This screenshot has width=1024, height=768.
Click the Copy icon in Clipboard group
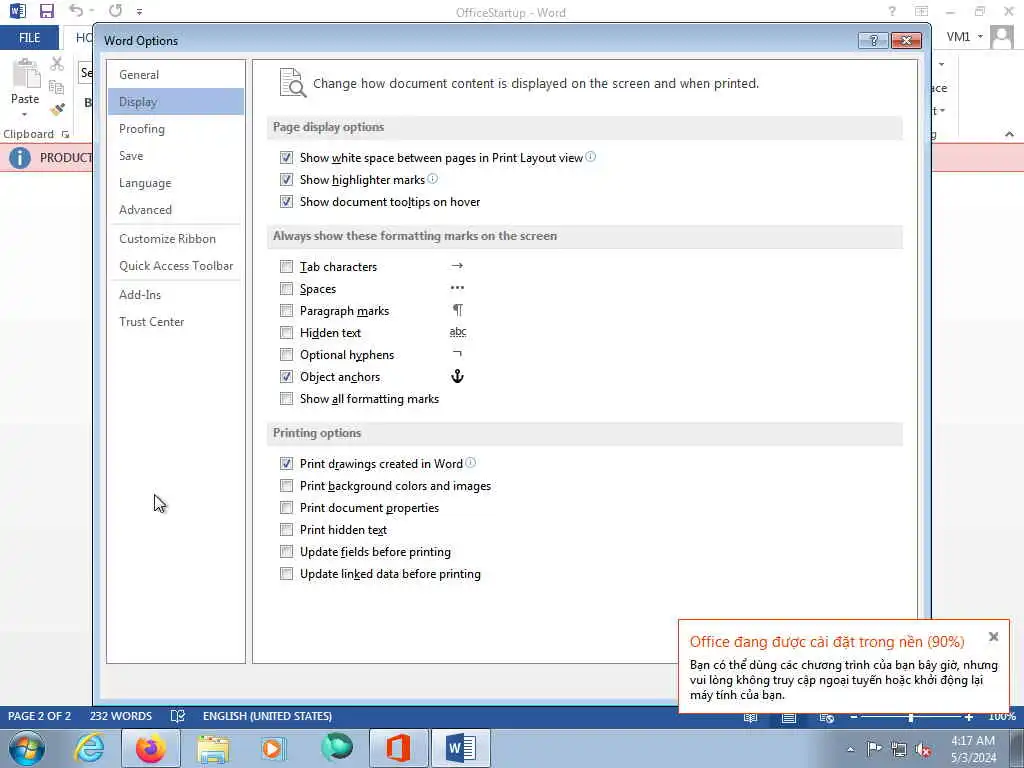pyautogui.click(x=57, y=87)
